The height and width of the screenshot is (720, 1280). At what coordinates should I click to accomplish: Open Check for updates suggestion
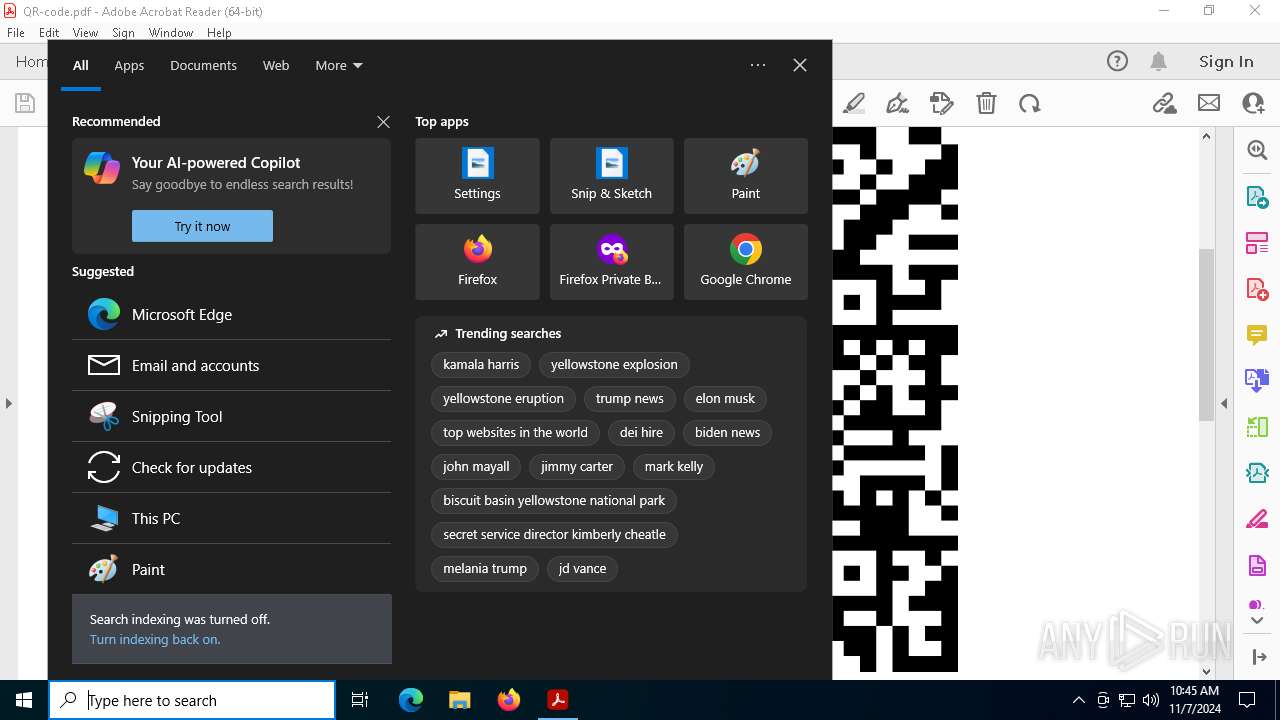tap(232, 467)
